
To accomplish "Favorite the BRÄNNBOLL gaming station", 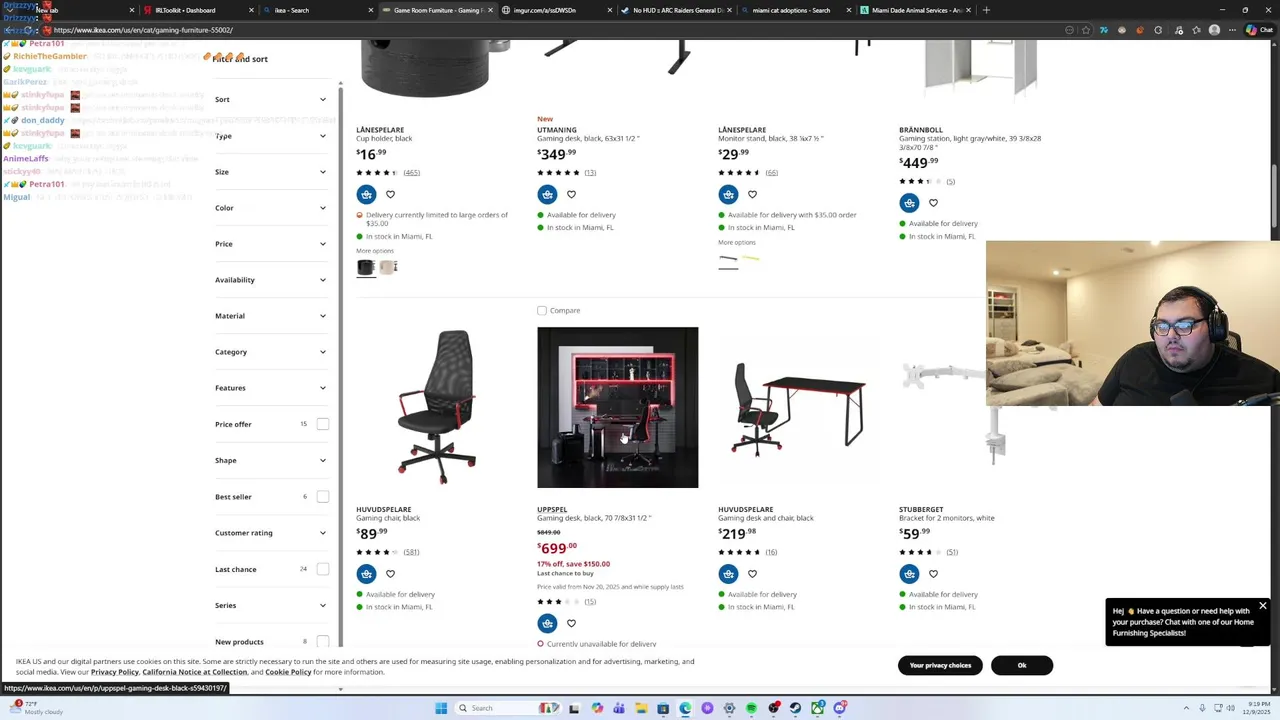I will 933,203.
